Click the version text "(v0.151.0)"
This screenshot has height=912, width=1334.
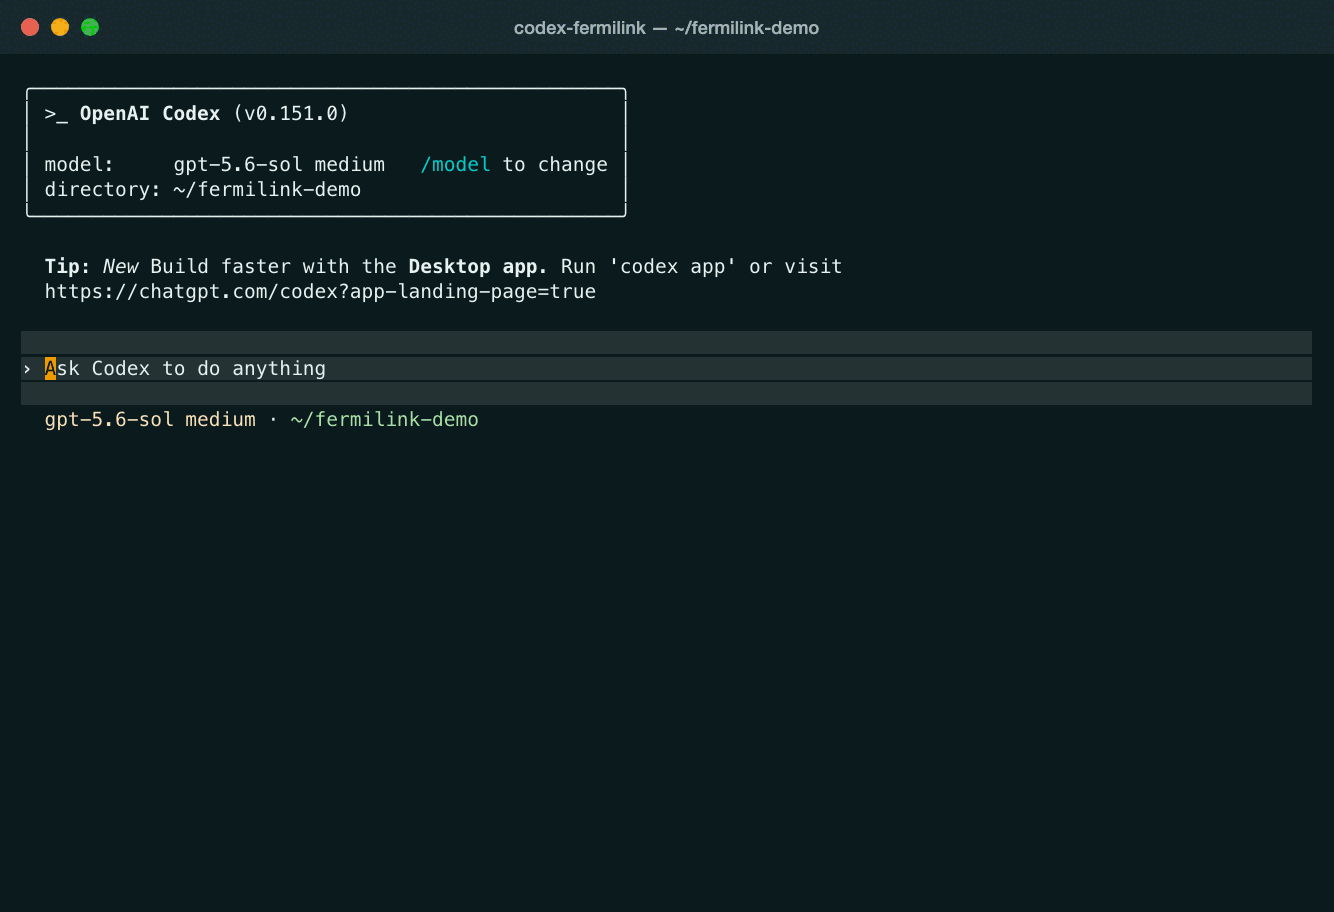[291, 114]
